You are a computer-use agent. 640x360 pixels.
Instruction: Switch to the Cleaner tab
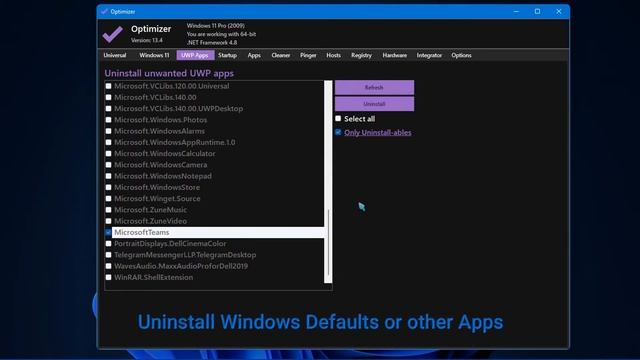tap(281, 55)
